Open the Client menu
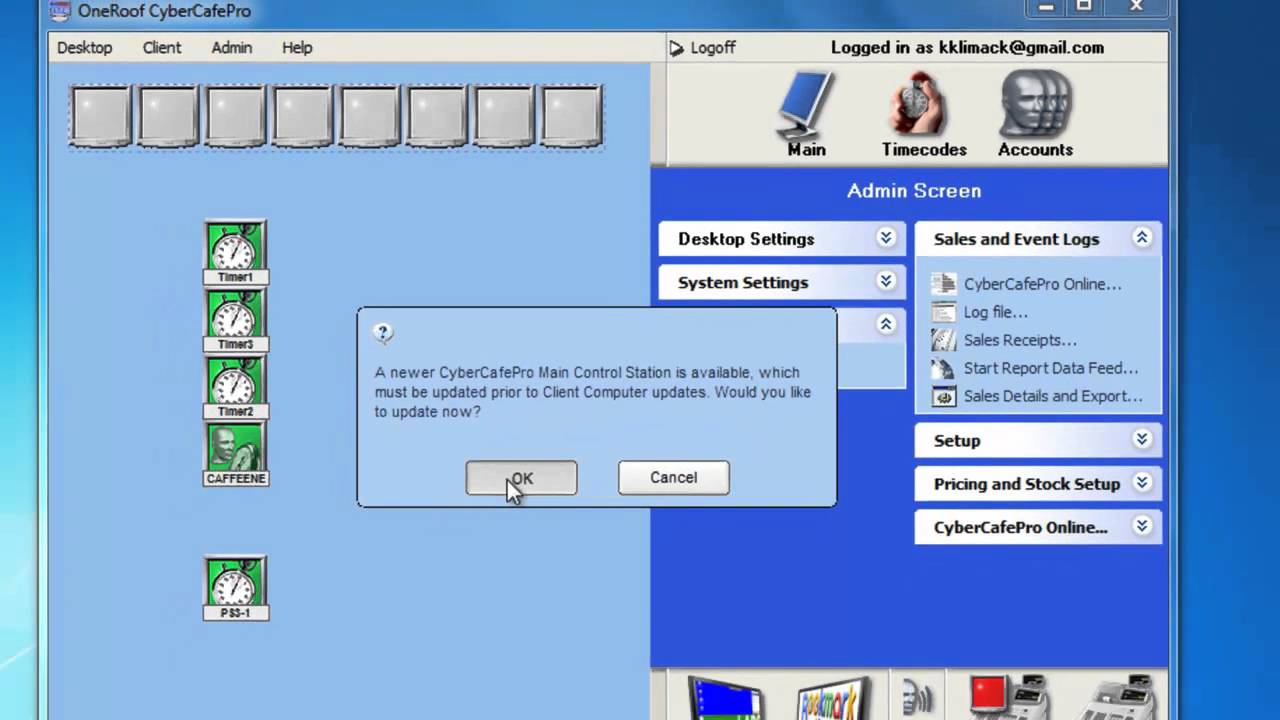Screen dimensions: 1280x720 162,47
